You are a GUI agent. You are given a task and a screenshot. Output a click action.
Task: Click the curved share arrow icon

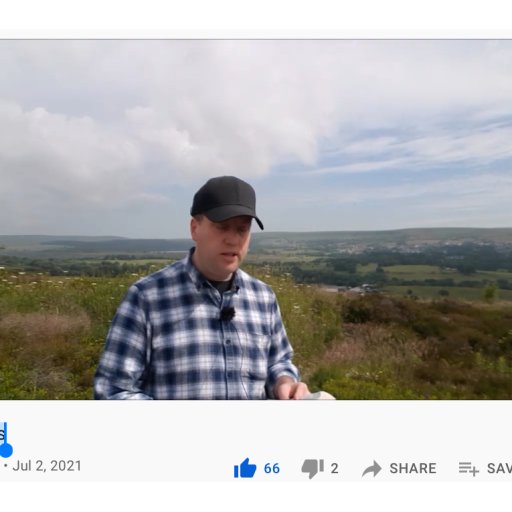point(372,468)
